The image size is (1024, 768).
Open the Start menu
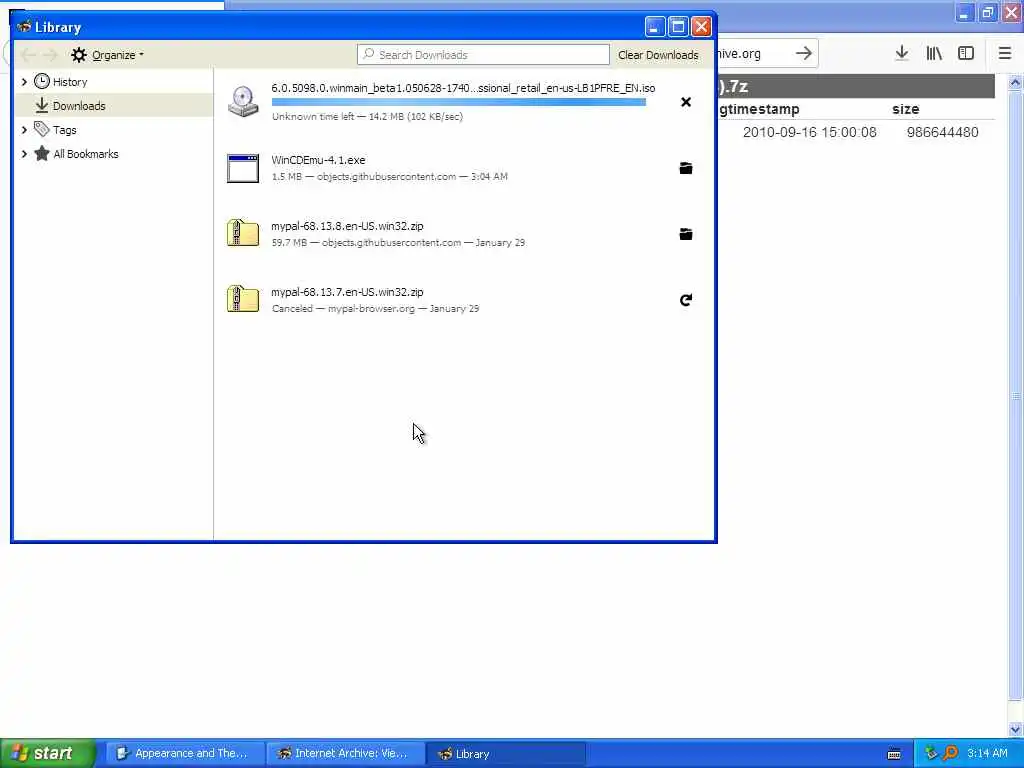click(x=48, y=753)
